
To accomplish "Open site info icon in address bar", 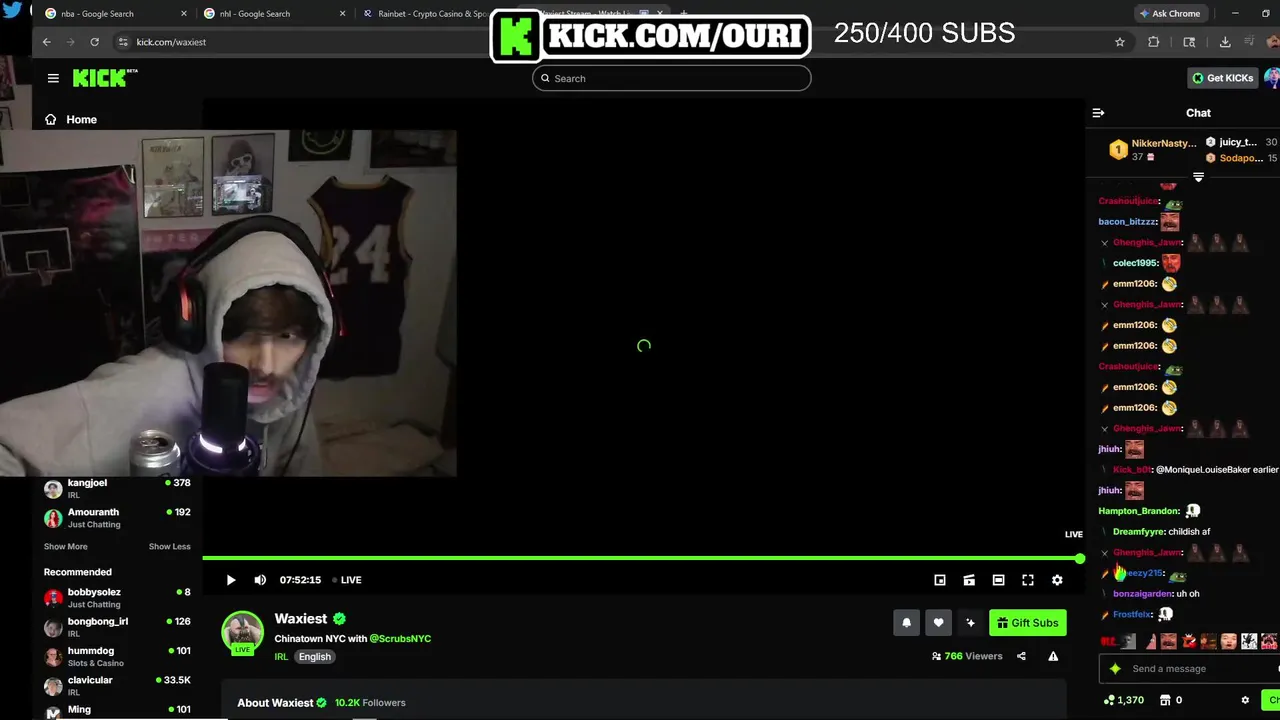I will coord(123,42).
